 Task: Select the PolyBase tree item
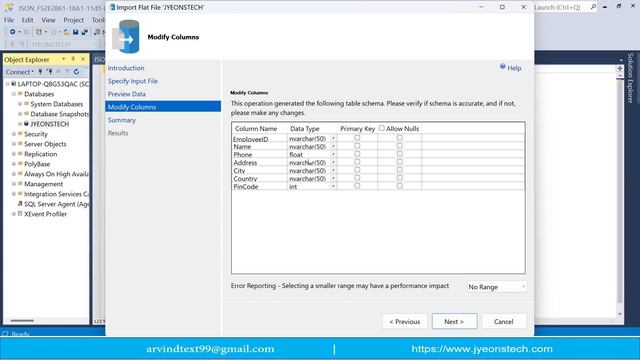click(x=37, y=164)
